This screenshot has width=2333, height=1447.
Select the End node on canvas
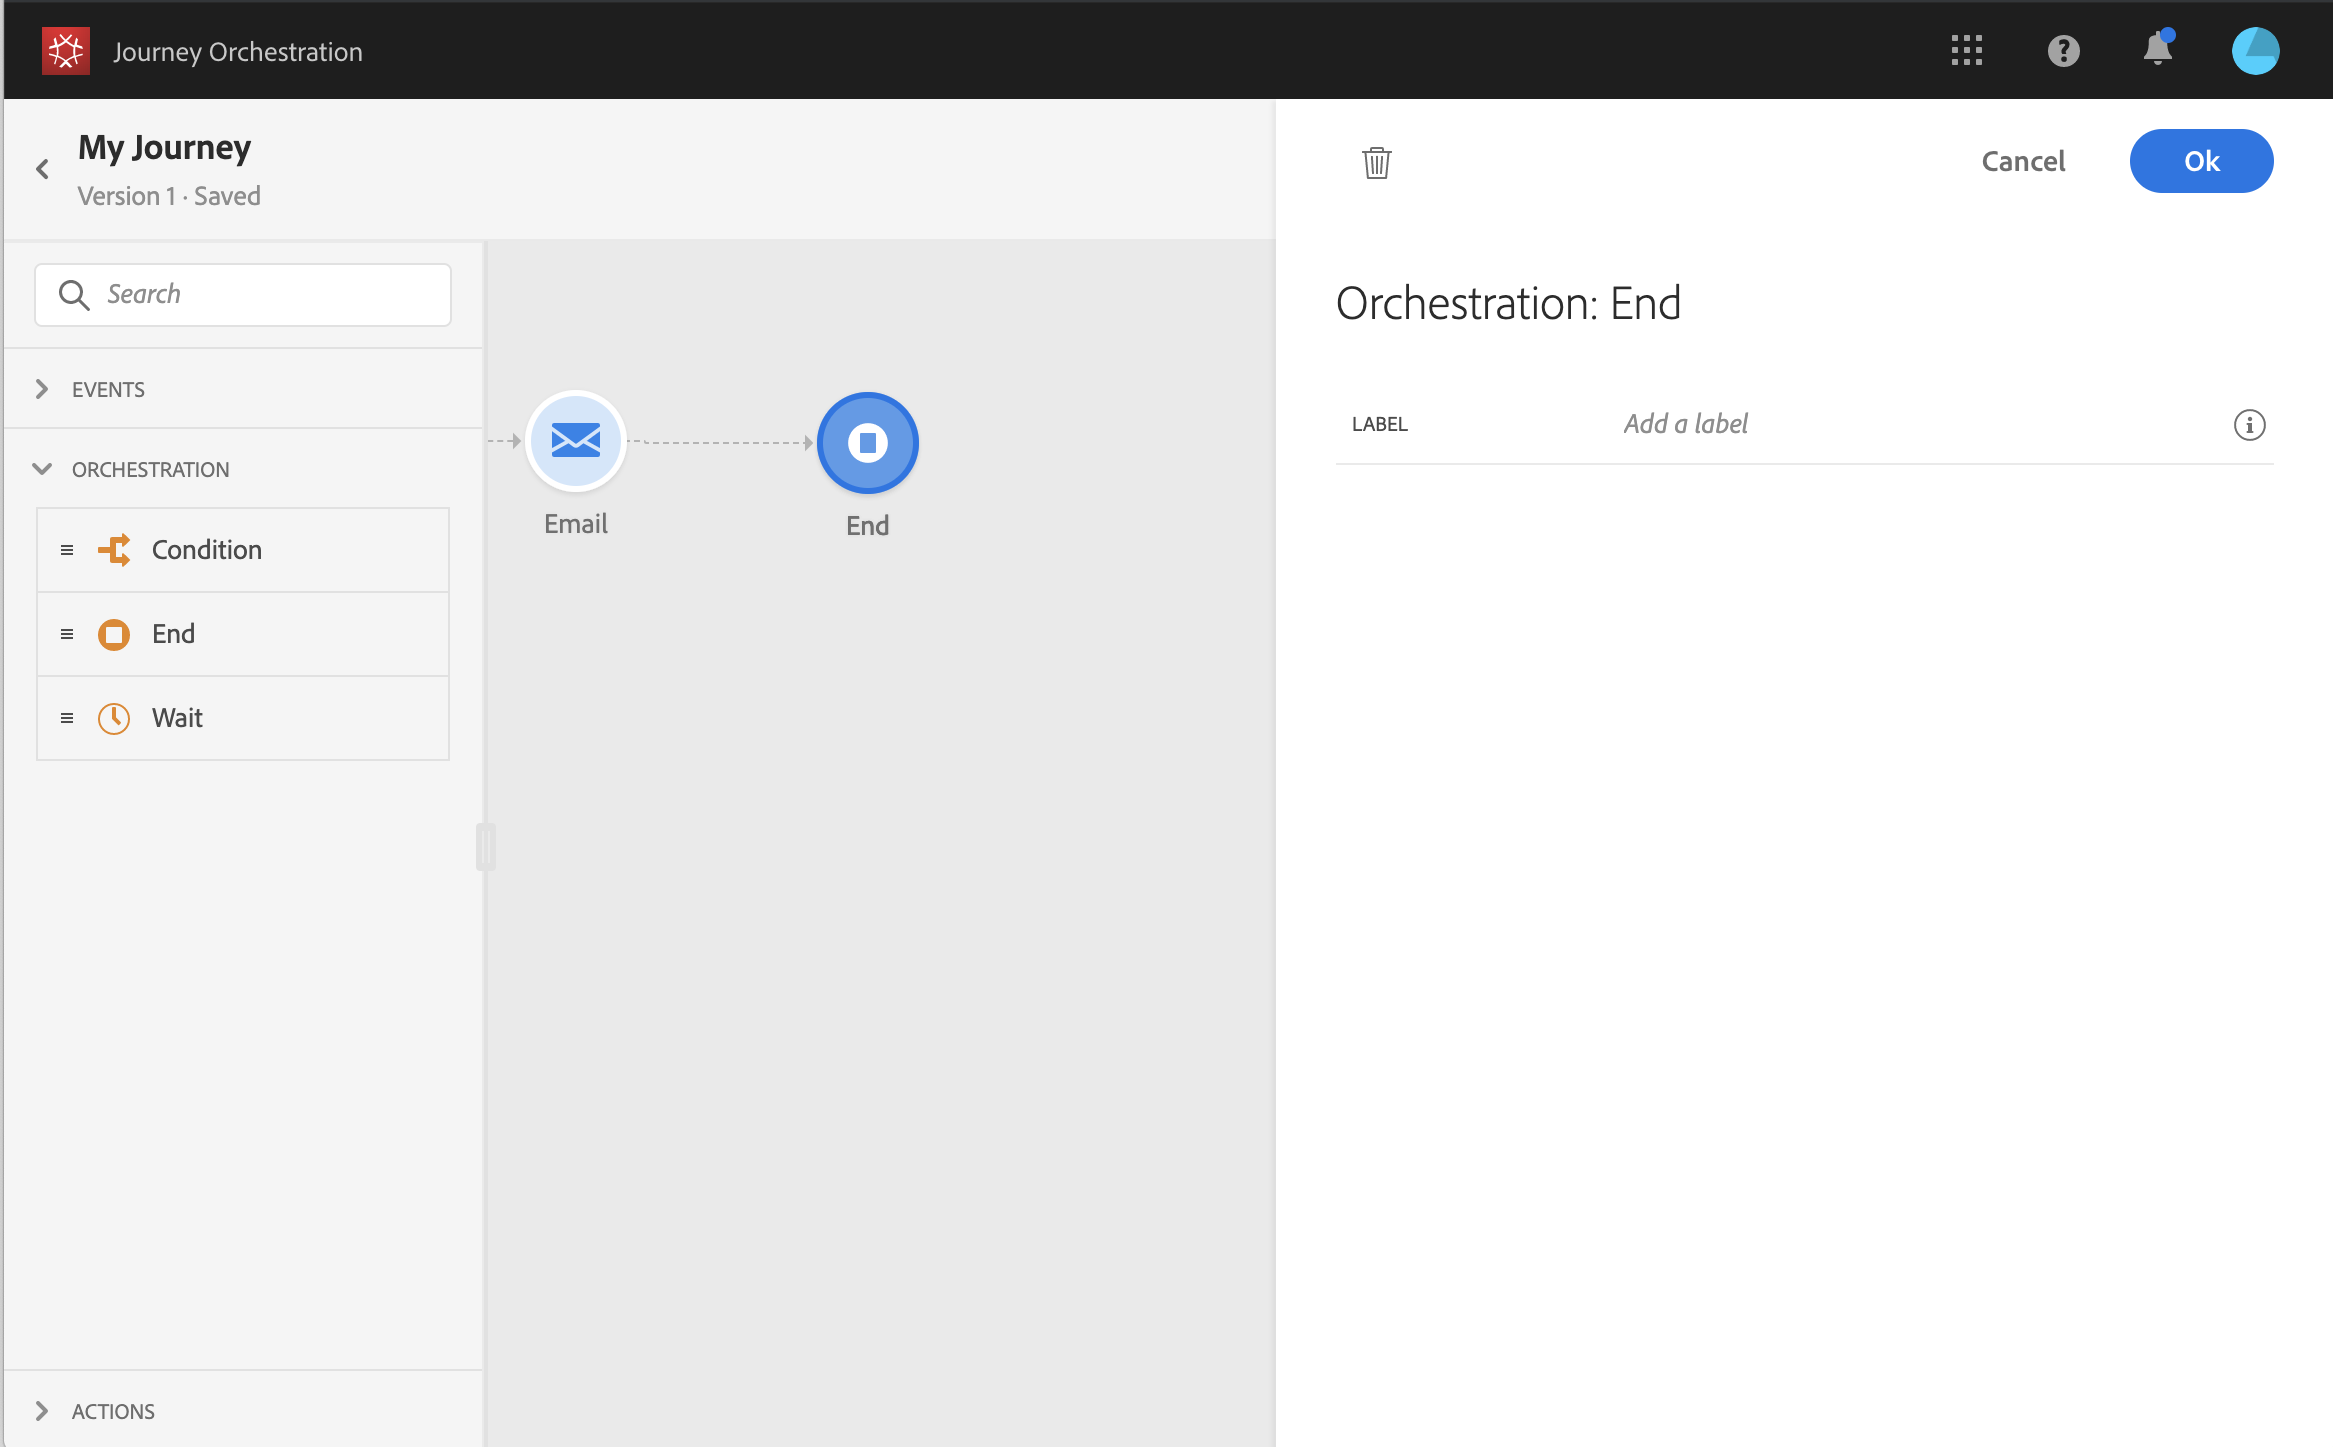[x=867, y=443]
